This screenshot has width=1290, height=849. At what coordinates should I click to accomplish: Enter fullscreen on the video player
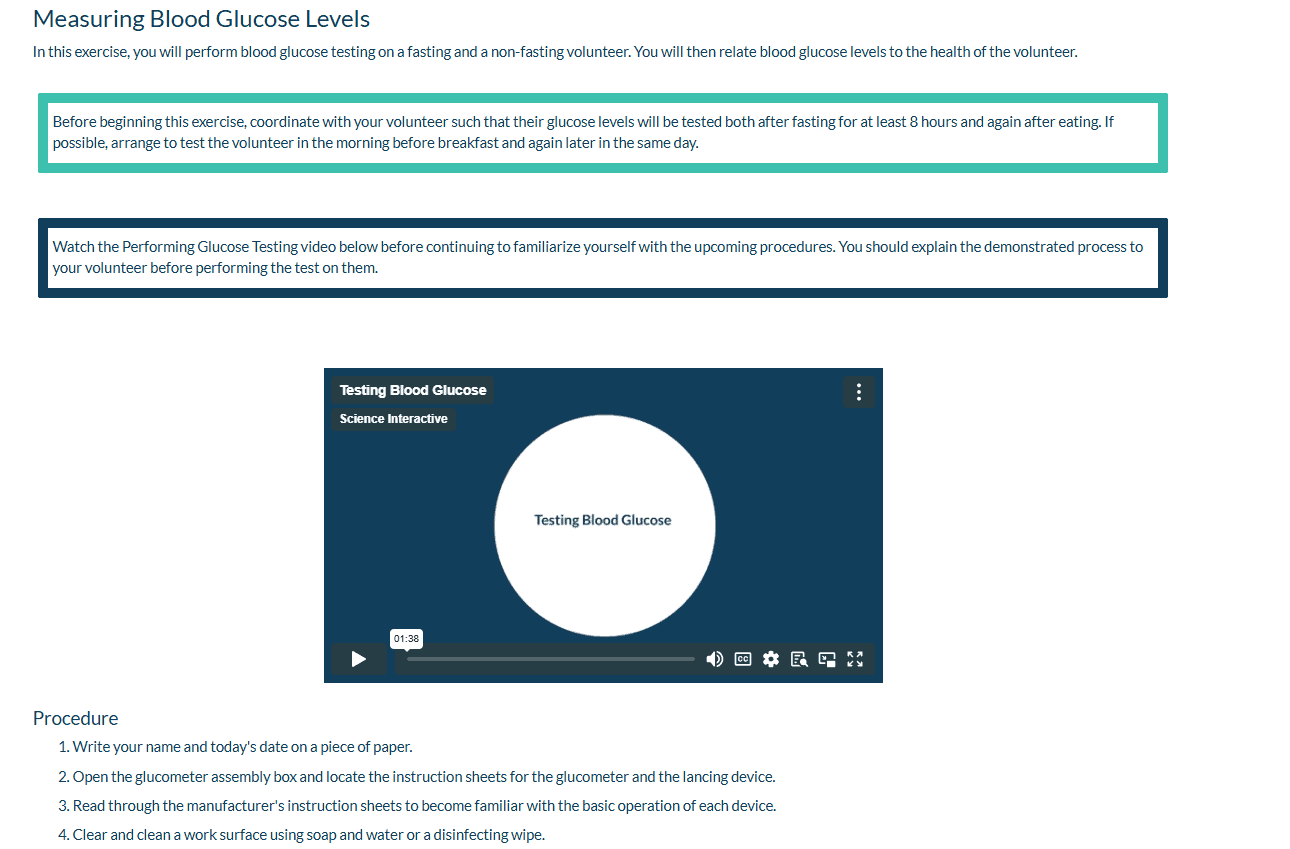855,659
